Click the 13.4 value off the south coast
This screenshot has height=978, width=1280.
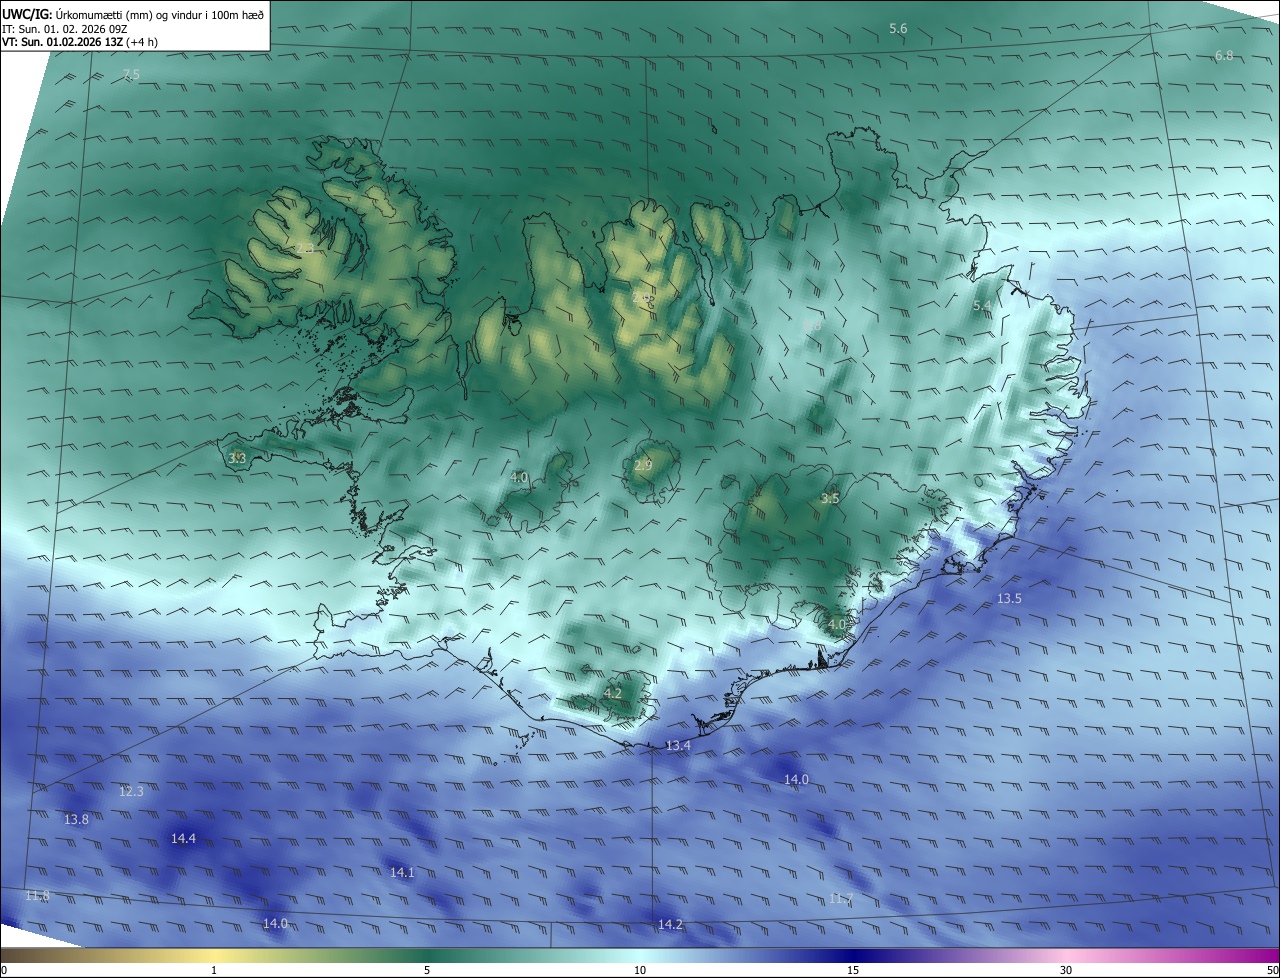678,746
